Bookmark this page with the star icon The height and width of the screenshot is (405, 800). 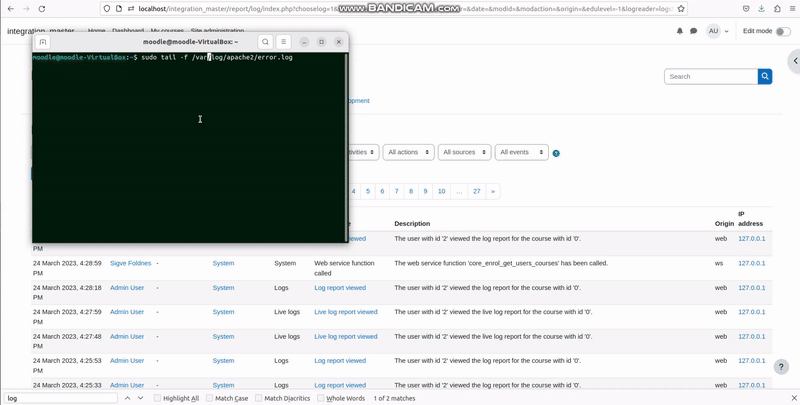(681, 9)
